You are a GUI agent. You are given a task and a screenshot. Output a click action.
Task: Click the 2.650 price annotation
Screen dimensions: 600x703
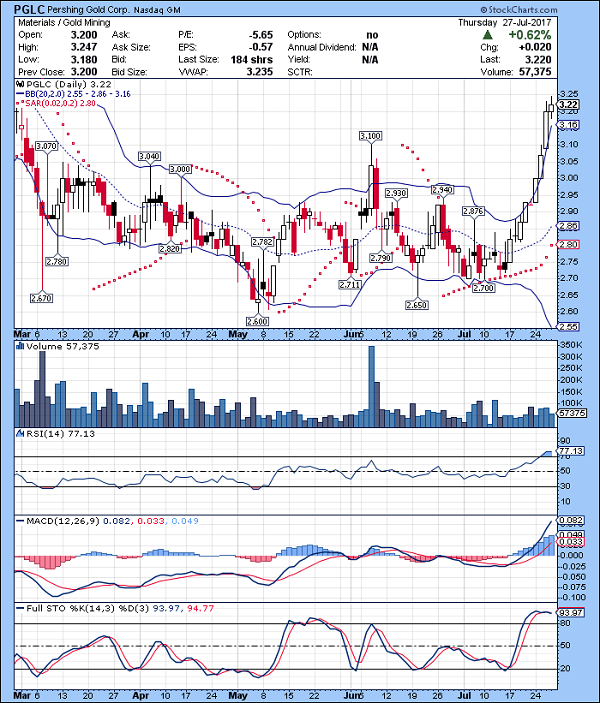point(417,305)
